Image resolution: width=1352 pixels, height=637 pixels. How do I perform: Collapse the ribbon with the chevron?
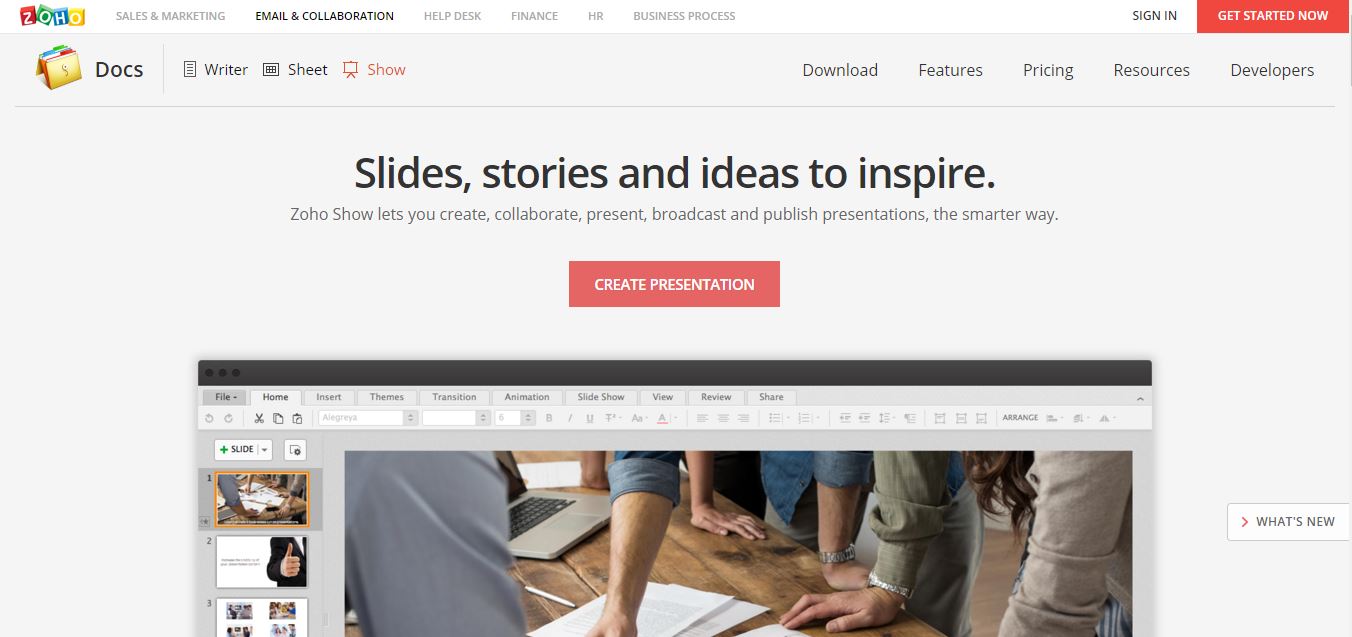[x=1140, y=399]
